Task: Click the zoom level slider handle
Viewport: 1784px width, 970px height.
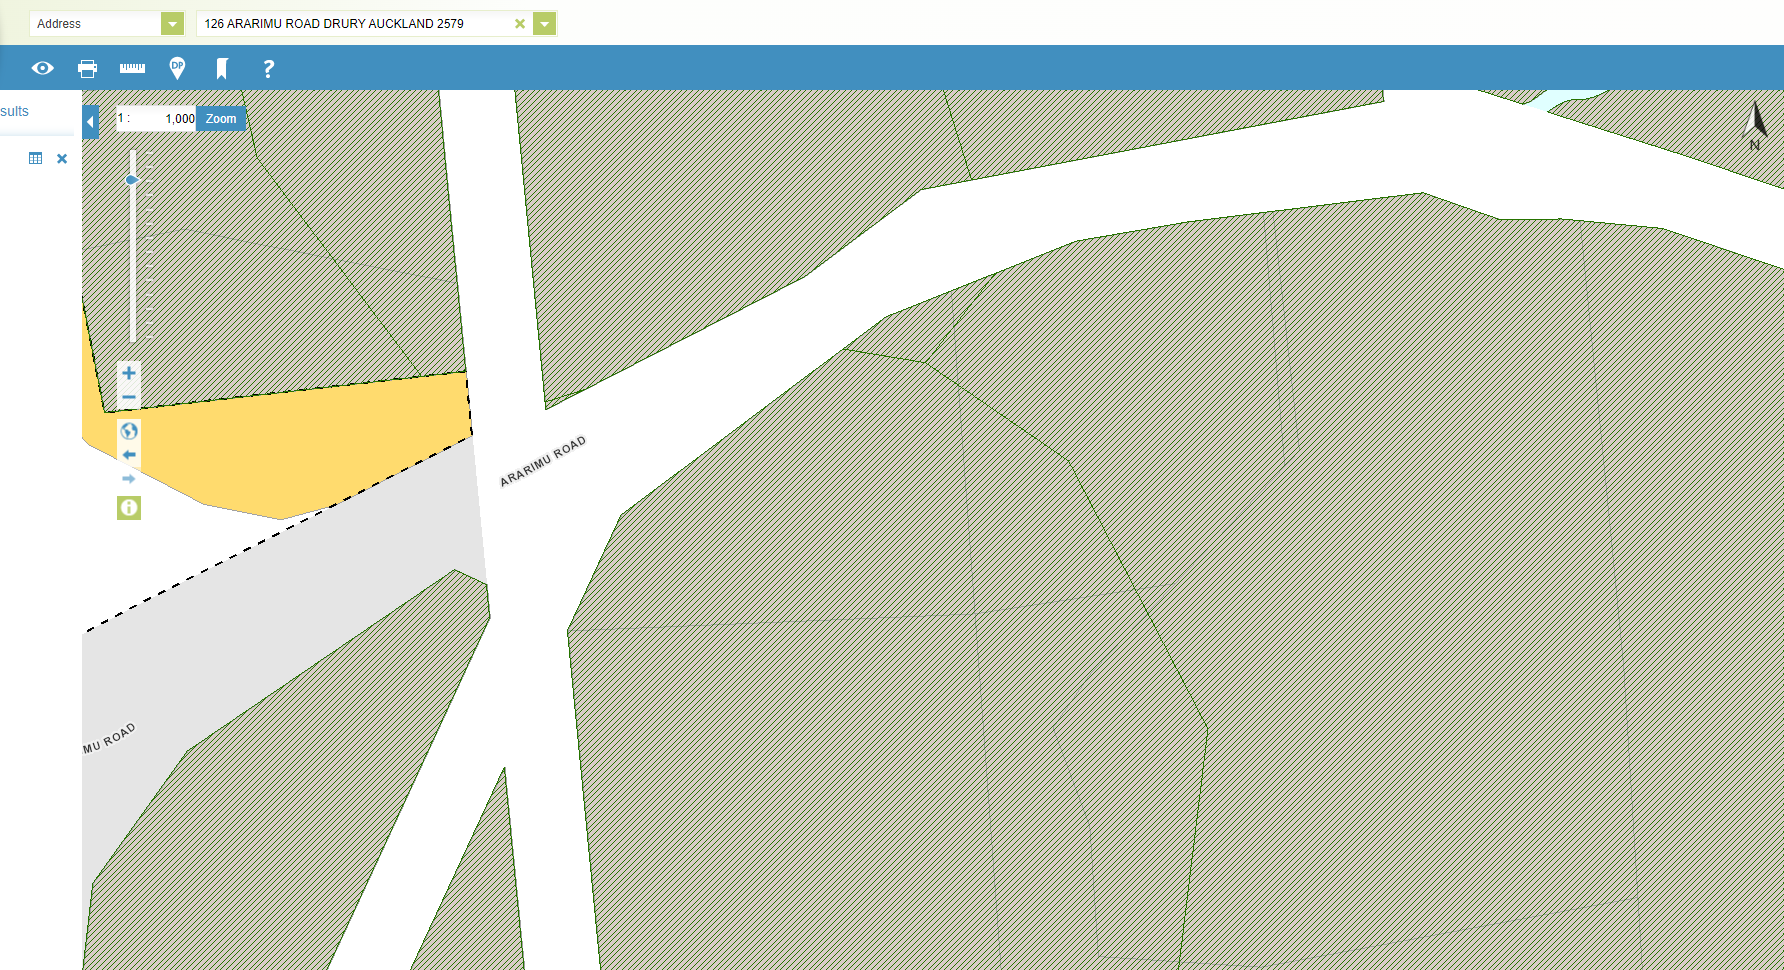Action: [x=132, y=180]
